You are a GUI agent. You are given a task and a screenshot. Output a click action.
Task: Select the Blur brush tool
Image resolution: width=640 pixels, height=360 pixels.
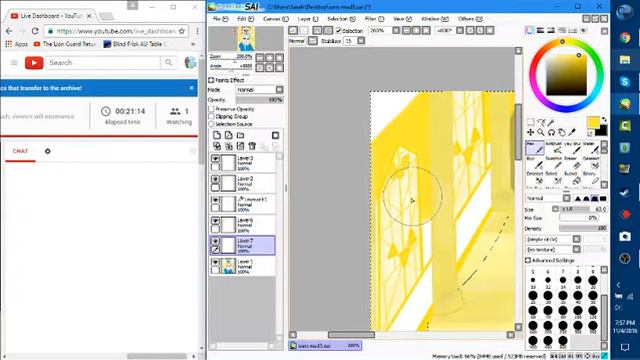pyautogui.click(x=534, y=162)
